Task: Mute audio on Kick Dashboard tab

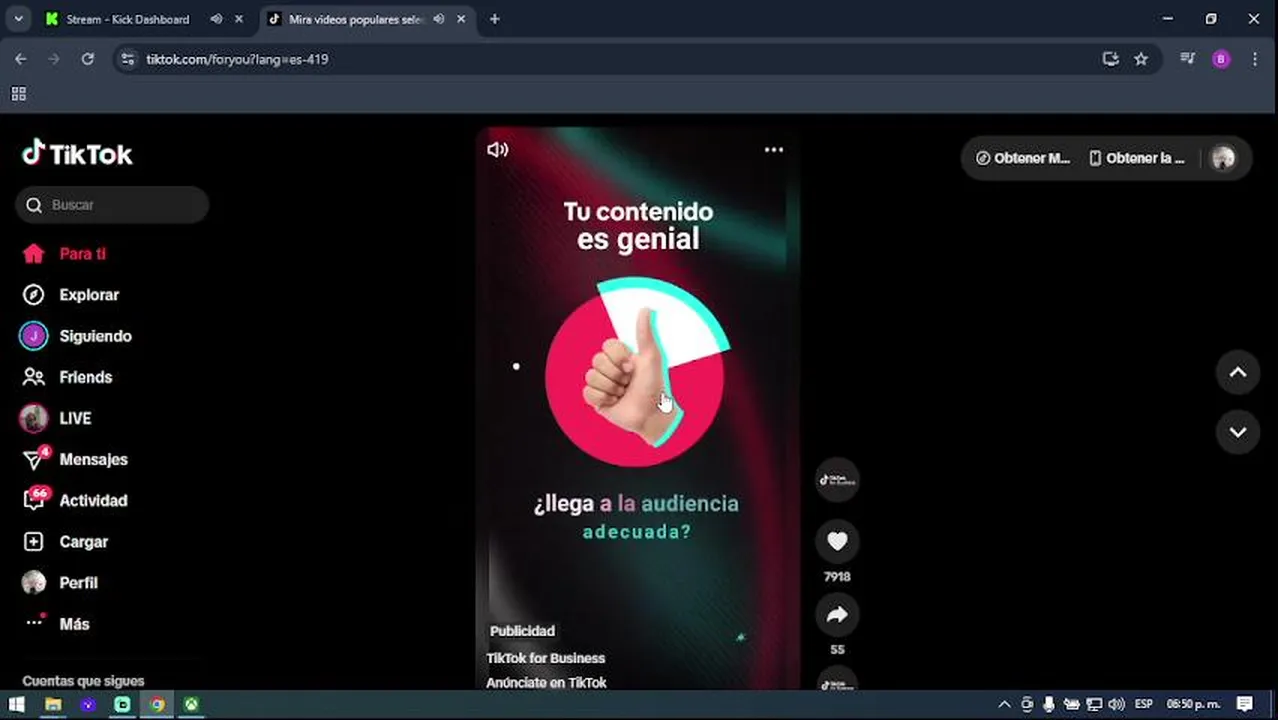Action: coord(216,19)
